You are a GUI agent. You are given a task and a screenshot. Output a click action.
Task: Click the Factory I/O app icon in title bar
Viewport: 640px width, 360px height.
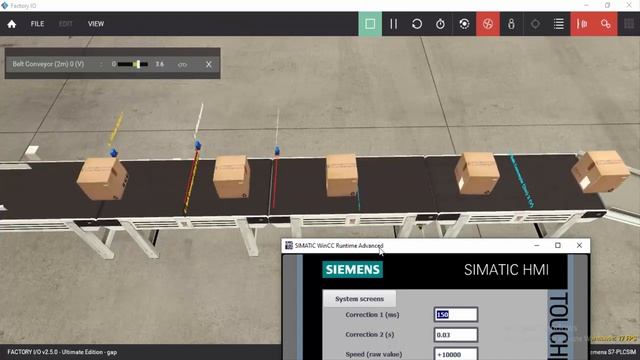click(4, 6)
